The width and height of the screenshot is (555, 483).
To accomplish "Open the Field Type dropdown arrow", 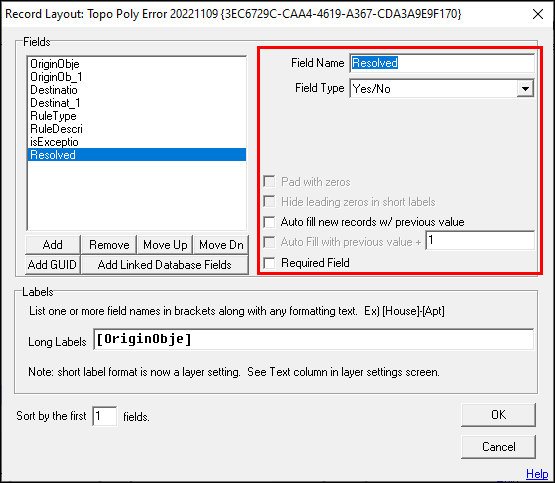I will (525, 88).
